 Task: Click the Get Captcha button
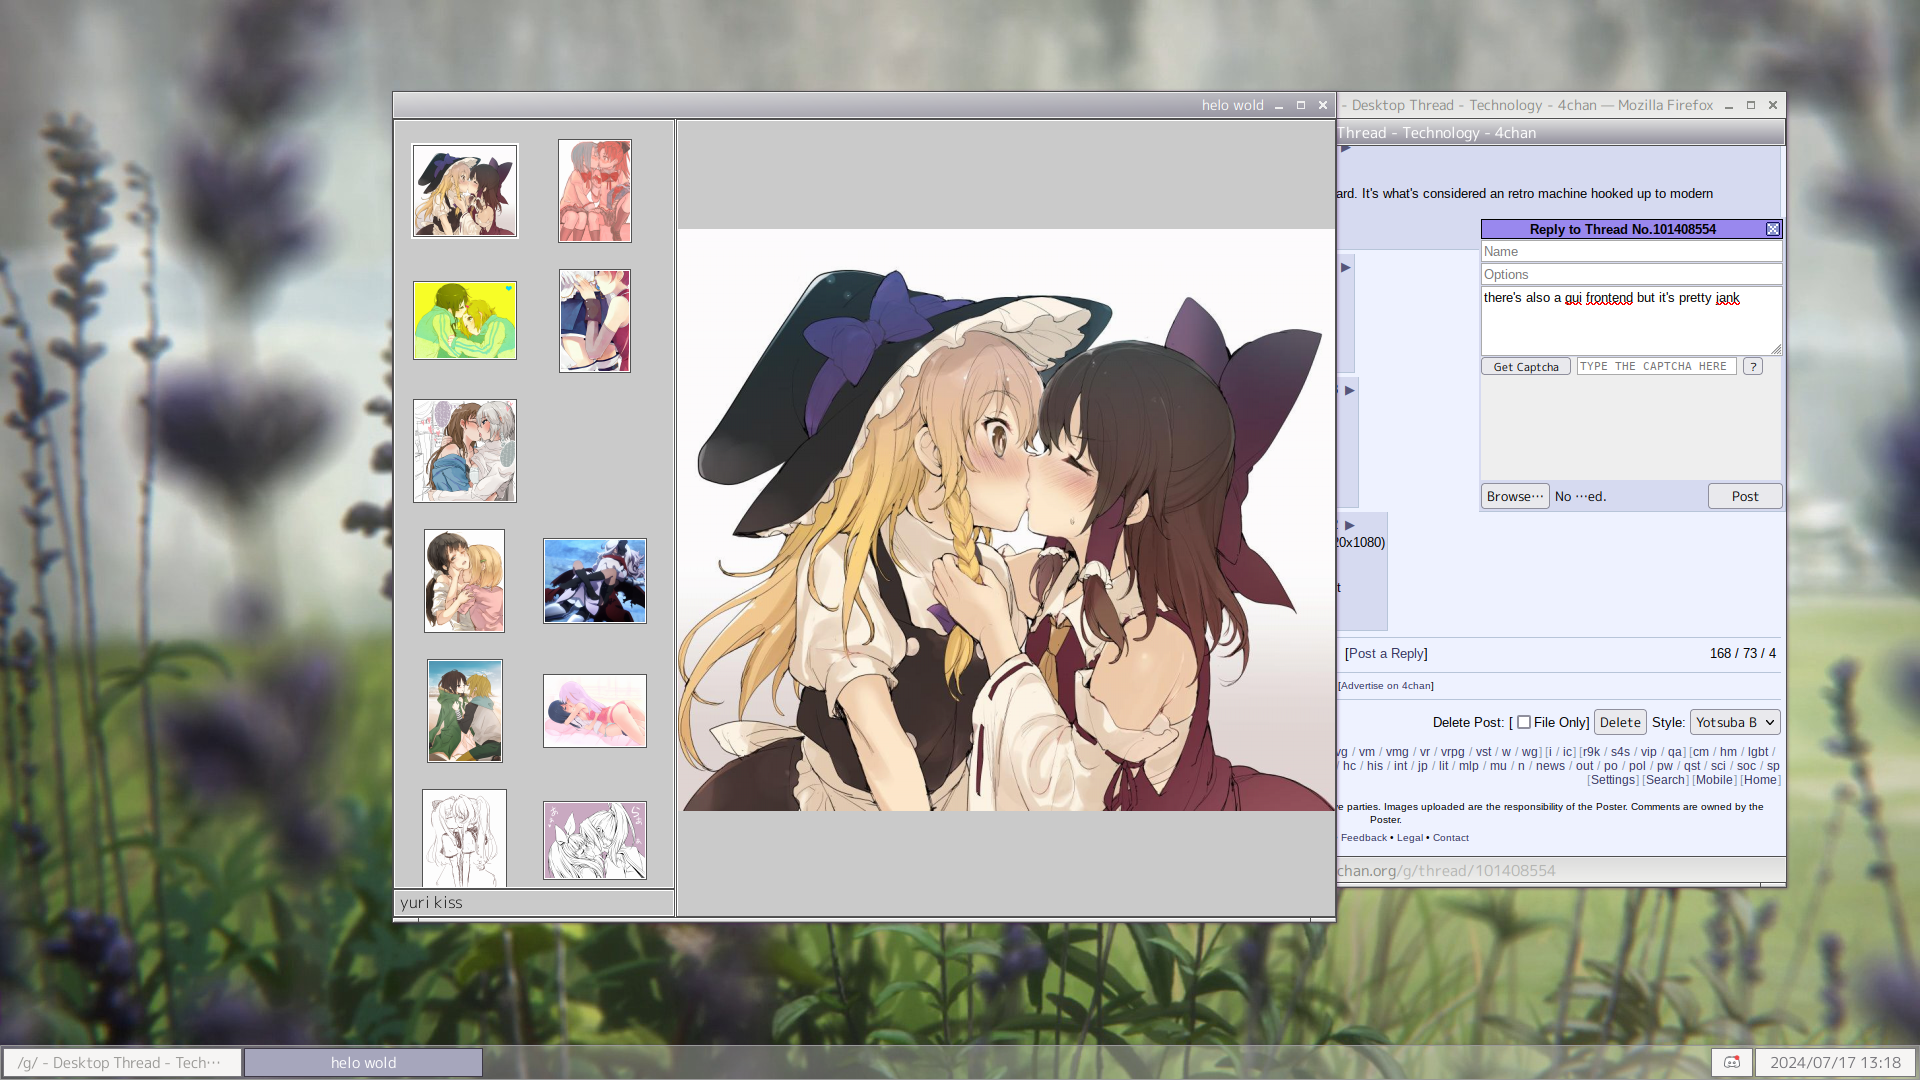pyautogui.click(x=1526, y=367)
